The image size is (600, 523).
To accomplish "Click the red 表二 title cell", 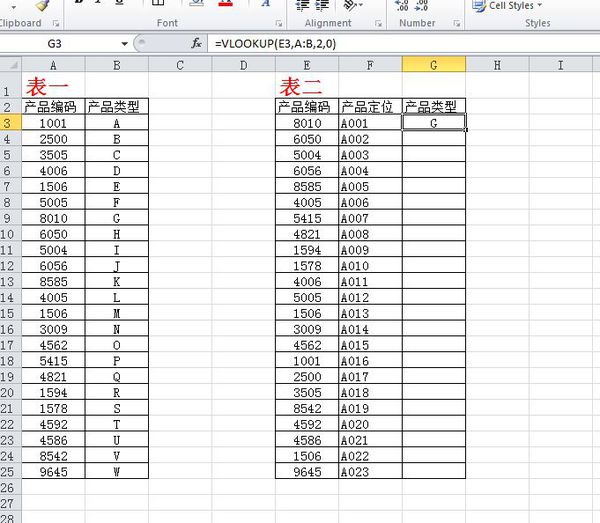I will pyautogui.click(x=307, y=85).
